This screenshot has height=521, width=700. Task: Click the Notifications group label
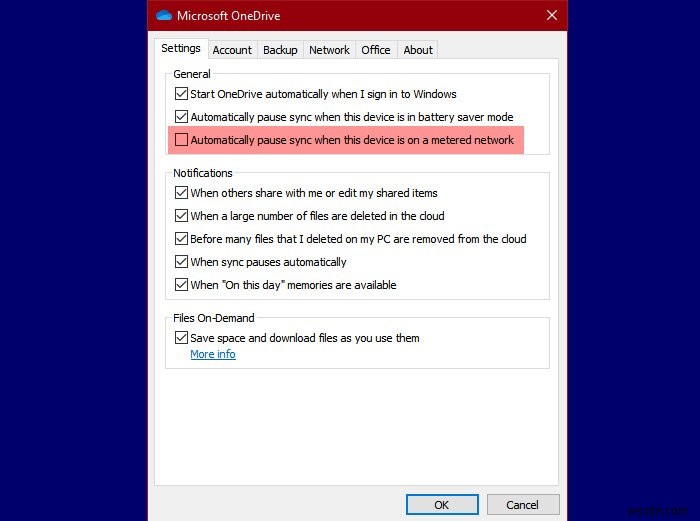(x=203, y=173)
